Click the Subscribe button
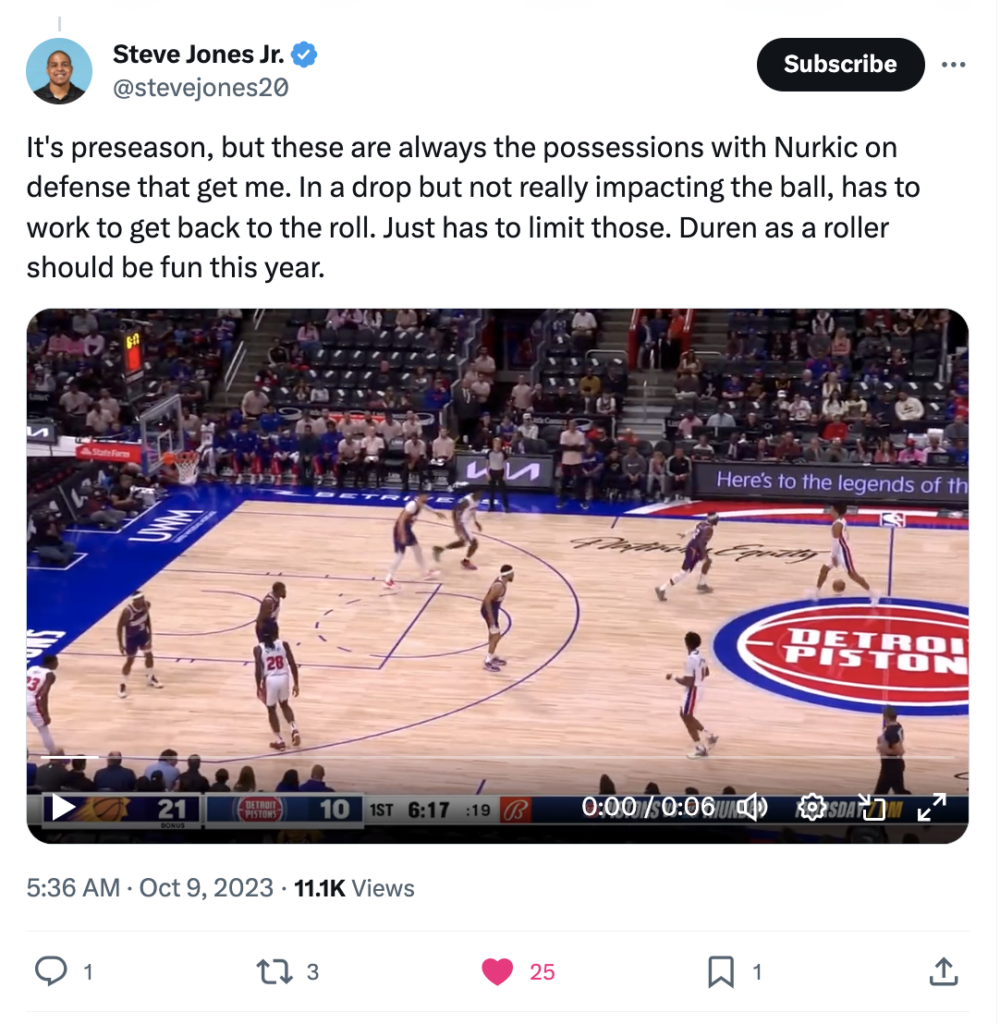The image size is (1000, 1024). coord(841,65)
